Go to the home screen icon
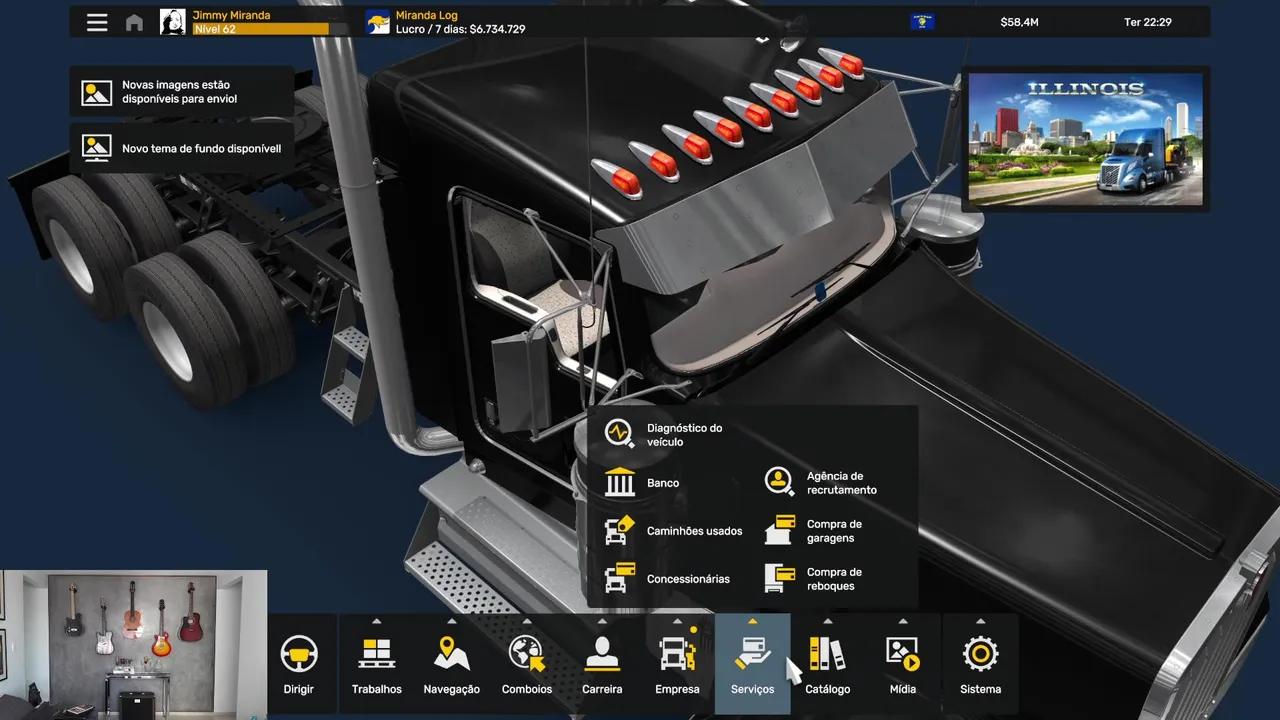This screenshot has width=1280, height=720. 134,23
